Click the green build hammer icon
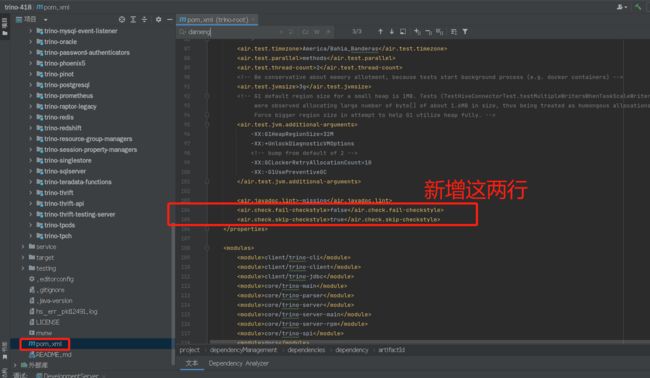 click(638, 7)
